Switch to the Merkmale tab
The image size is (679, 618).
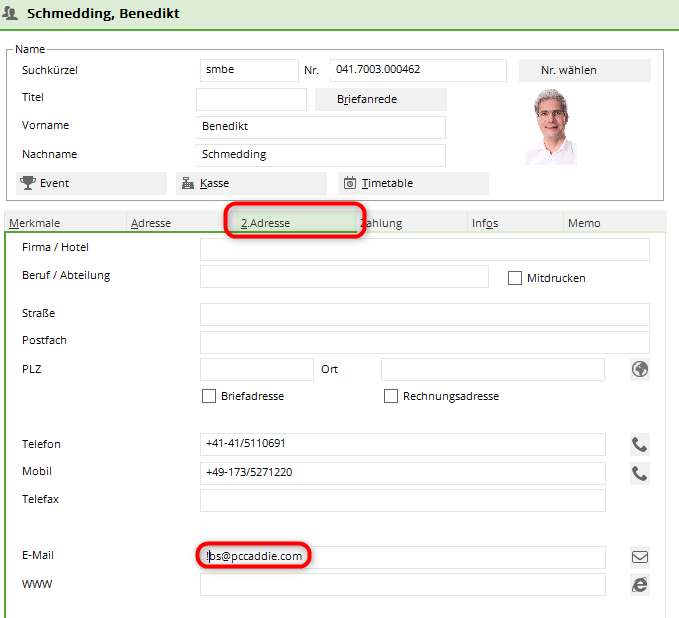tap(65, 222)
